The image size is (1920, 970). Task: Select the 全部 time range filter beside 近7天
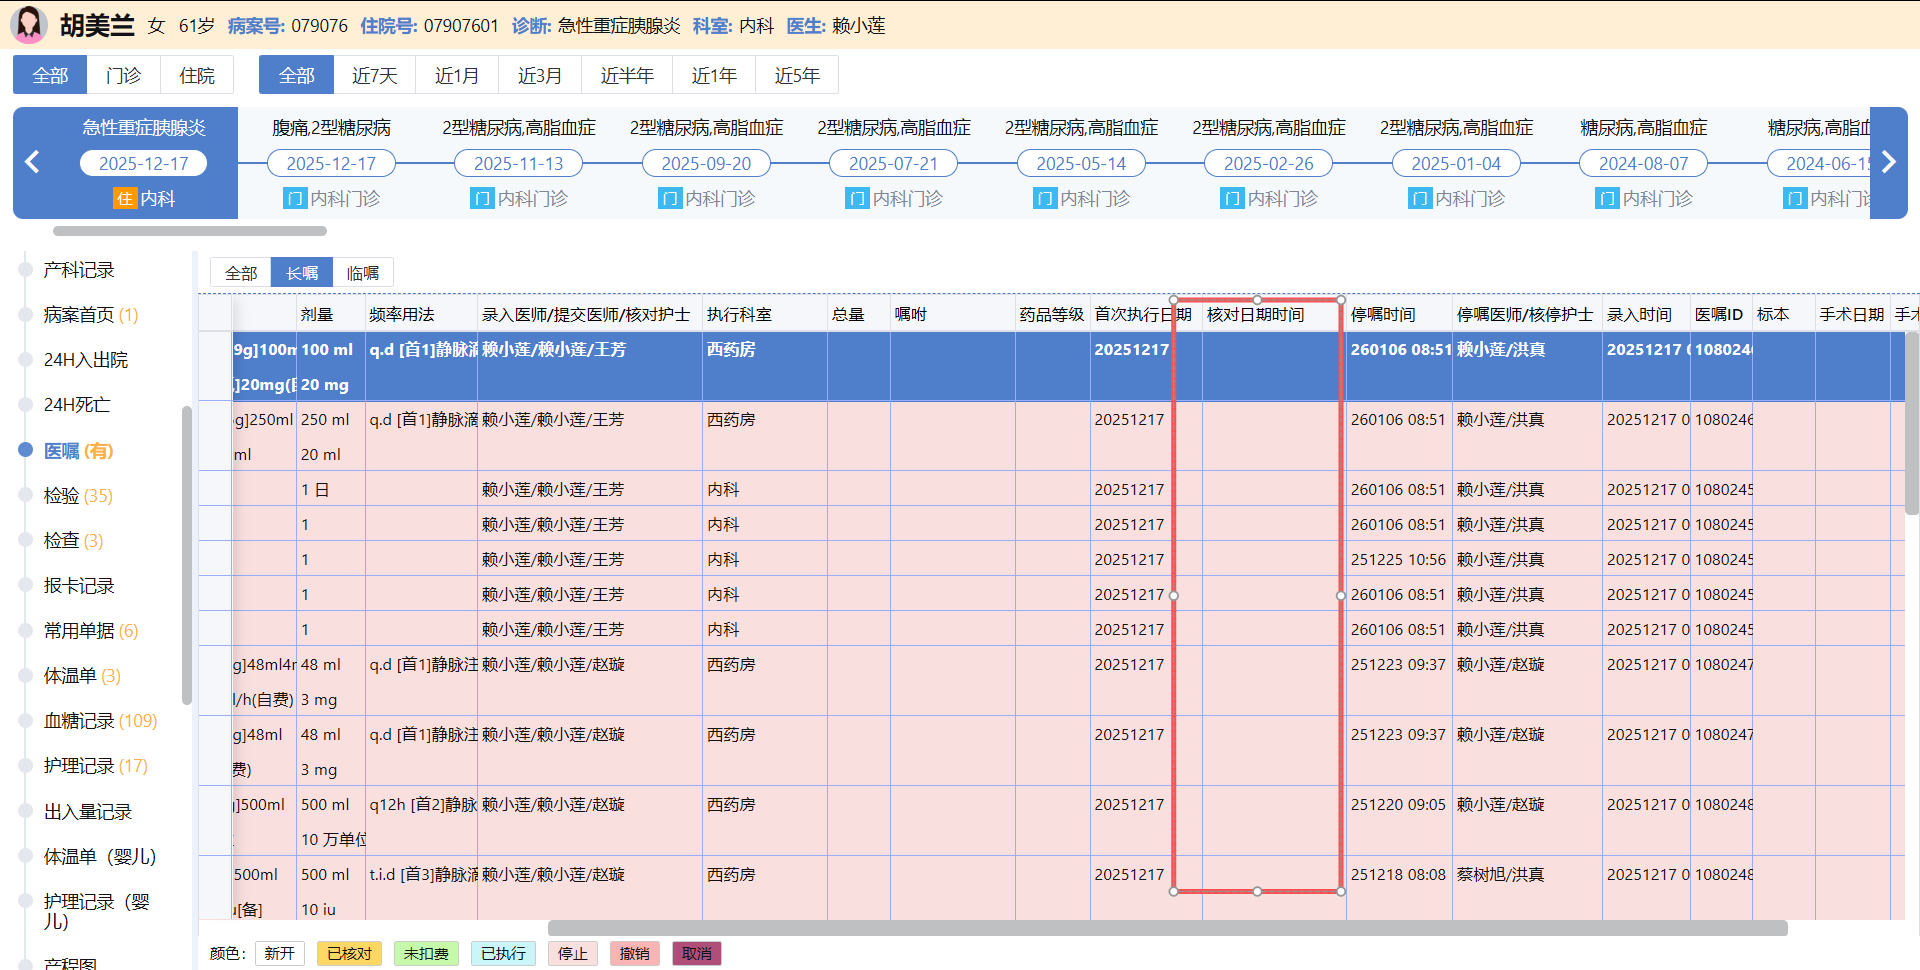(x=296, y=75)
